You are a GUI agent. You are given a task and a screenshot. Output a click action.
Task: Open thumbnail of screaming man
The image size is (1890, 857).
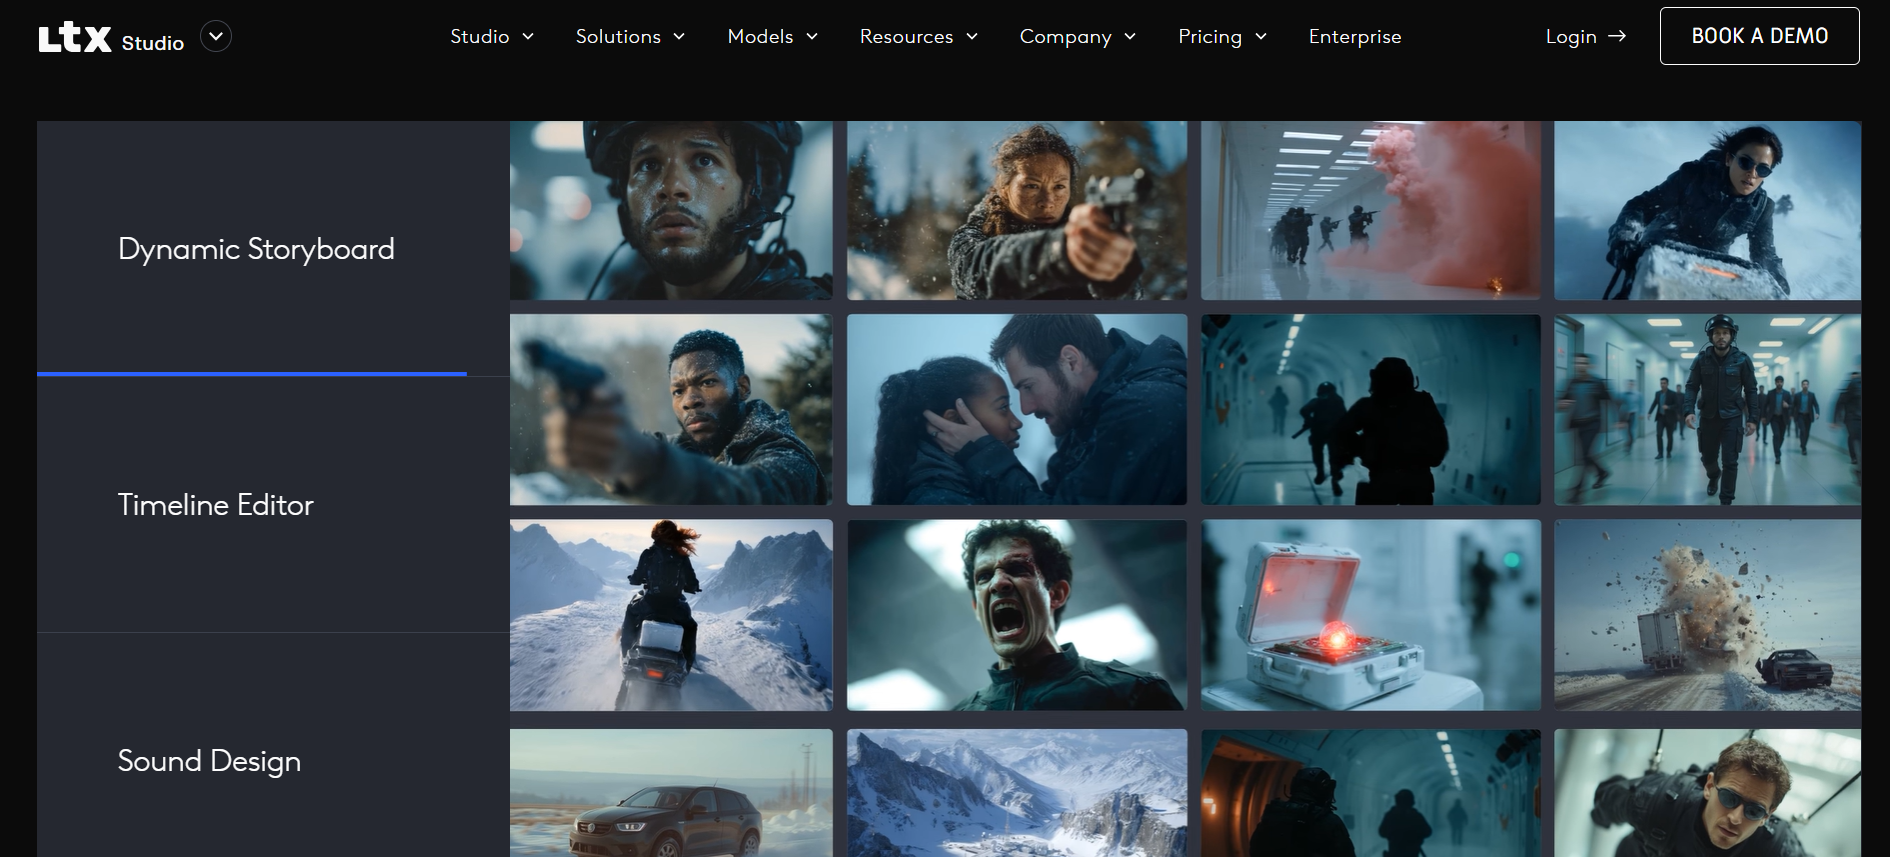[x=1017, y=615]
